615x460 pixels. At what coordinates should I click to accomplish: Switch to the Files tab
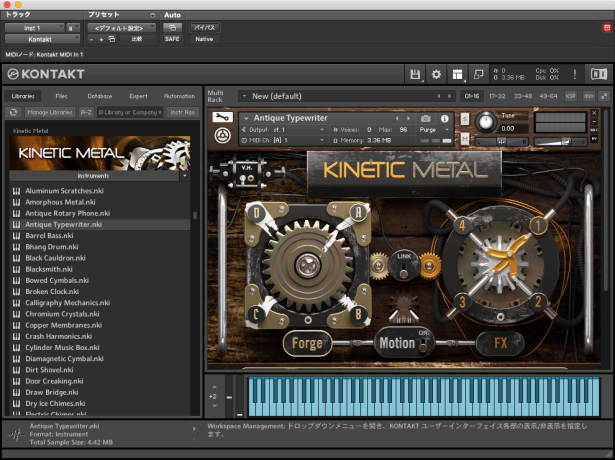pos(61,96)
